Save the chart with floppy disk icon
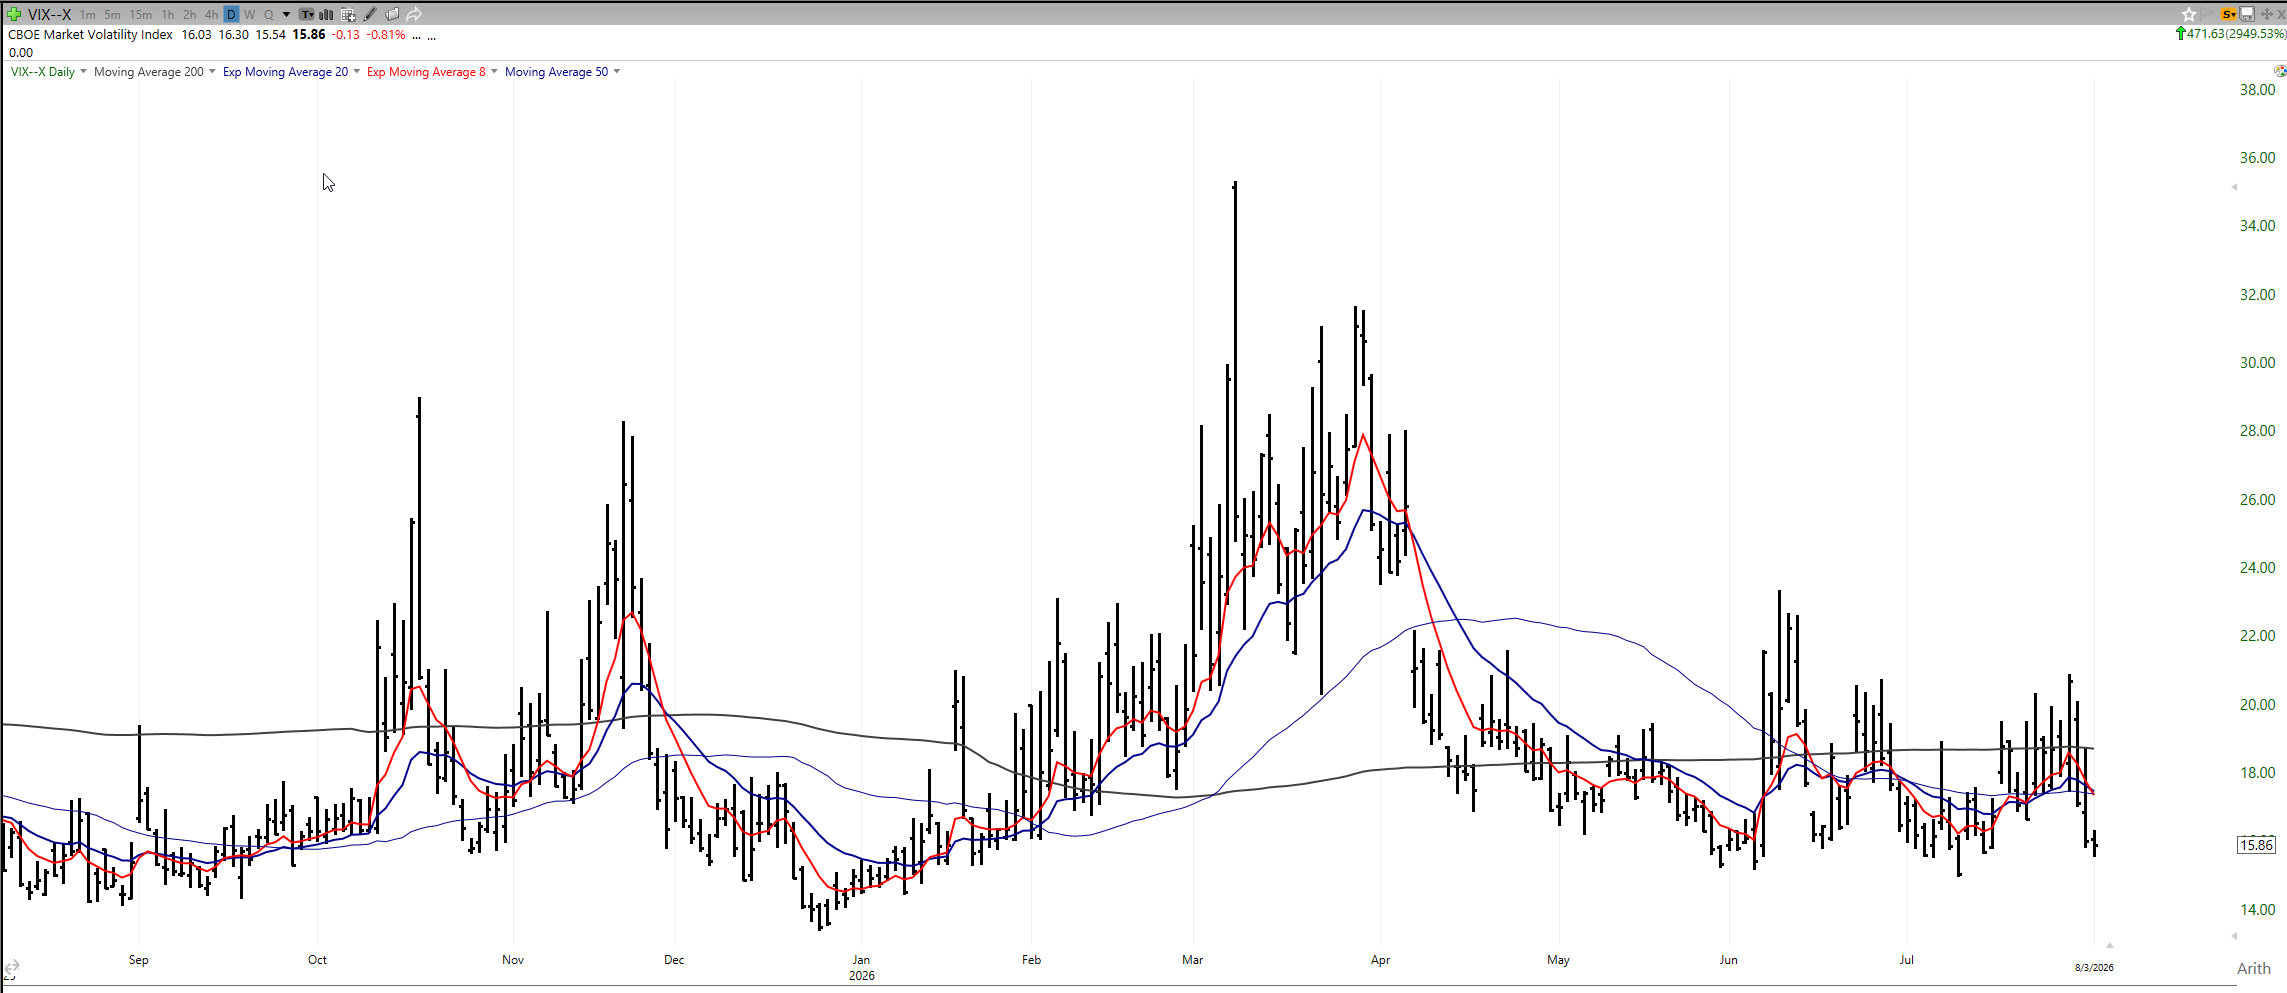This screenshot has width=2287, height=993. click(x=2247, y=14)
